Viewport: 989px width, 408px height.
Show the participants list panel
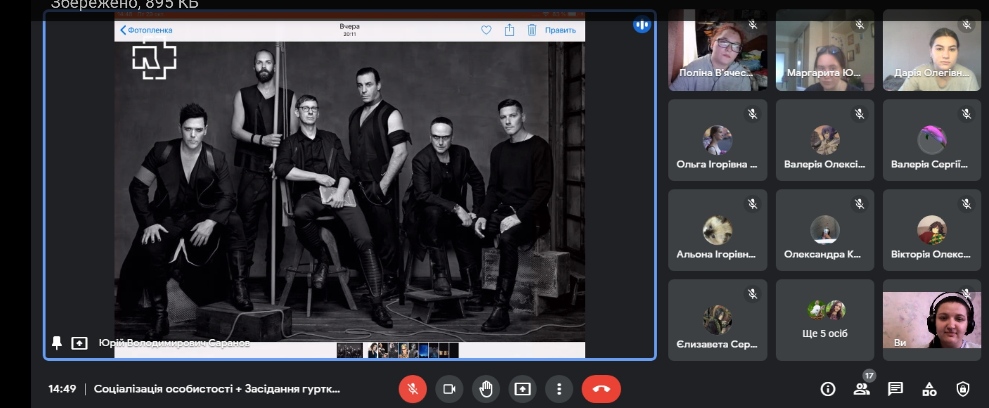861,389
